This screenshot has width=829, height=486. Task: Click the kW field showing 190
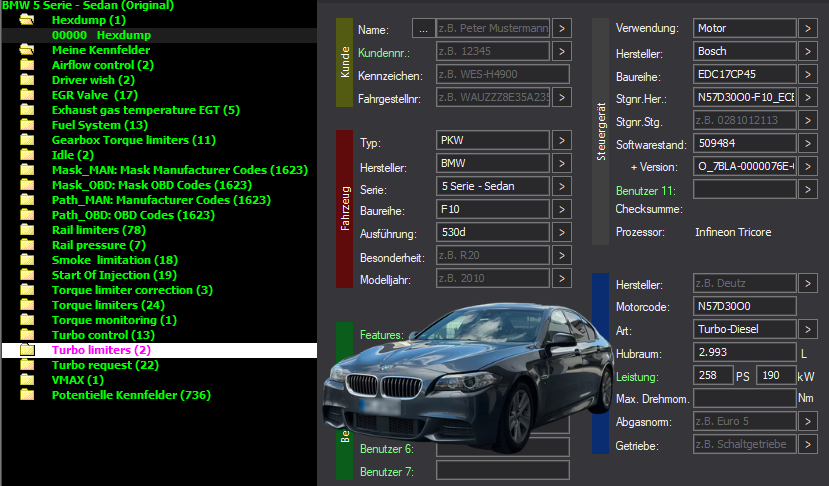pos(776,375)
